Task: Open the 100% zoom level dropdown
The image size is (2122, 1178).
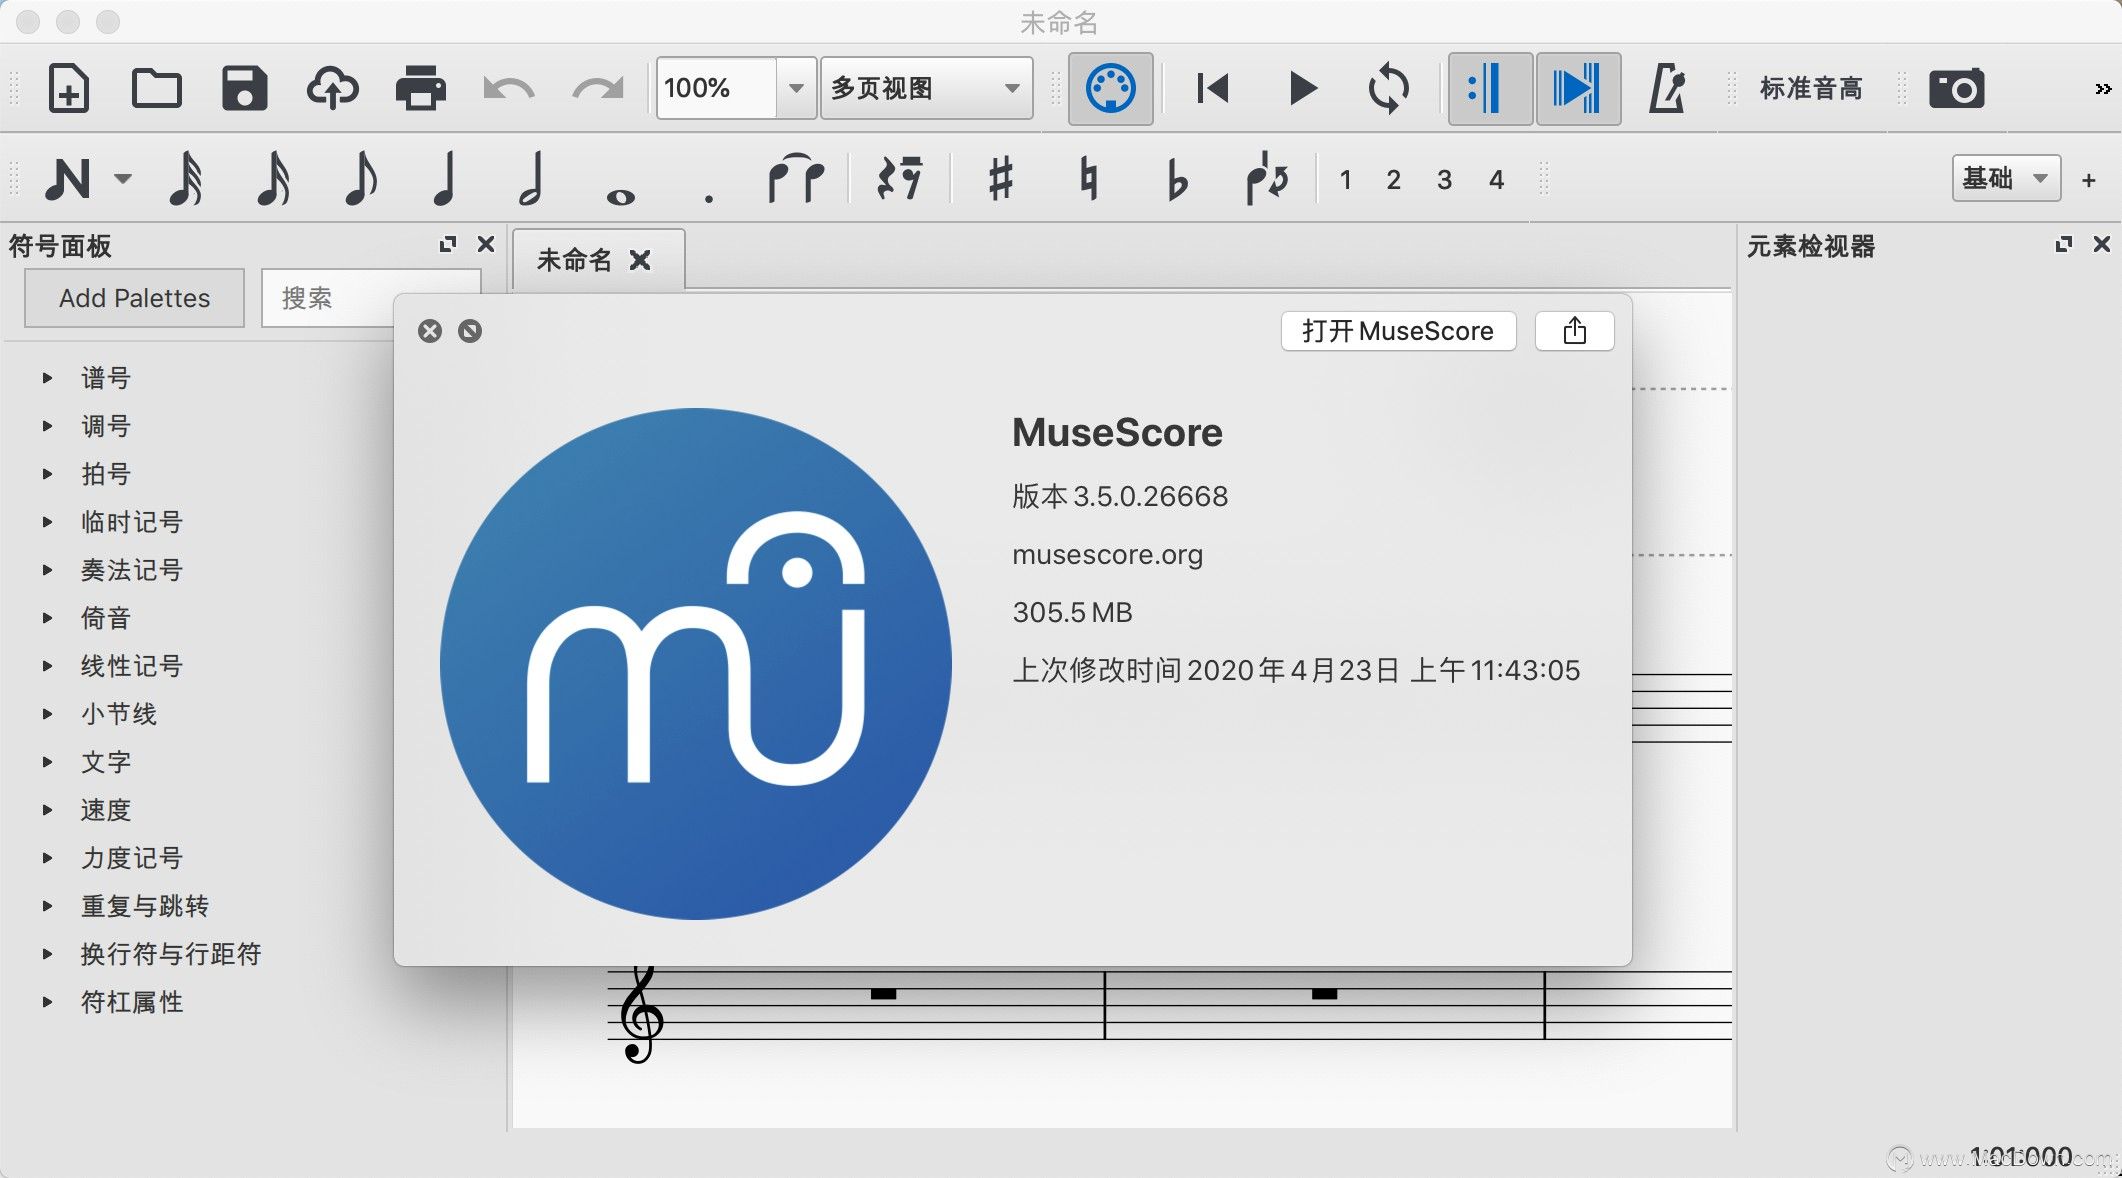Action: coord(796,88)
